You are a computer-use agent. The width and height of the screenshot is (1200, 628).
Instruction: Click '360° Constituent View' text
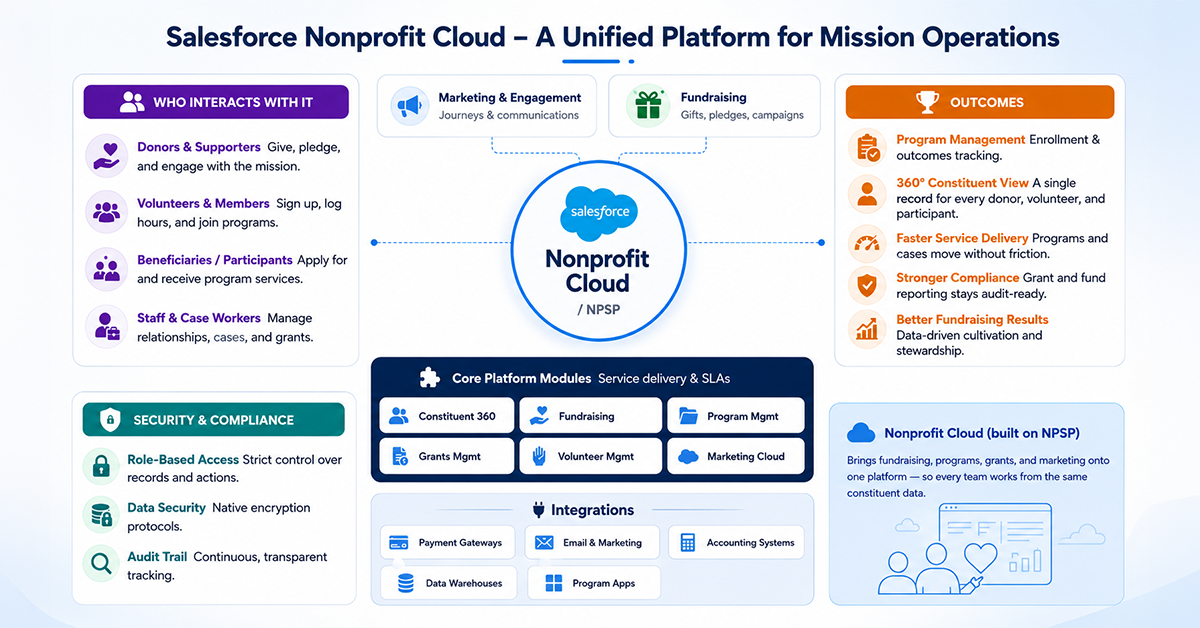(962, 183)
